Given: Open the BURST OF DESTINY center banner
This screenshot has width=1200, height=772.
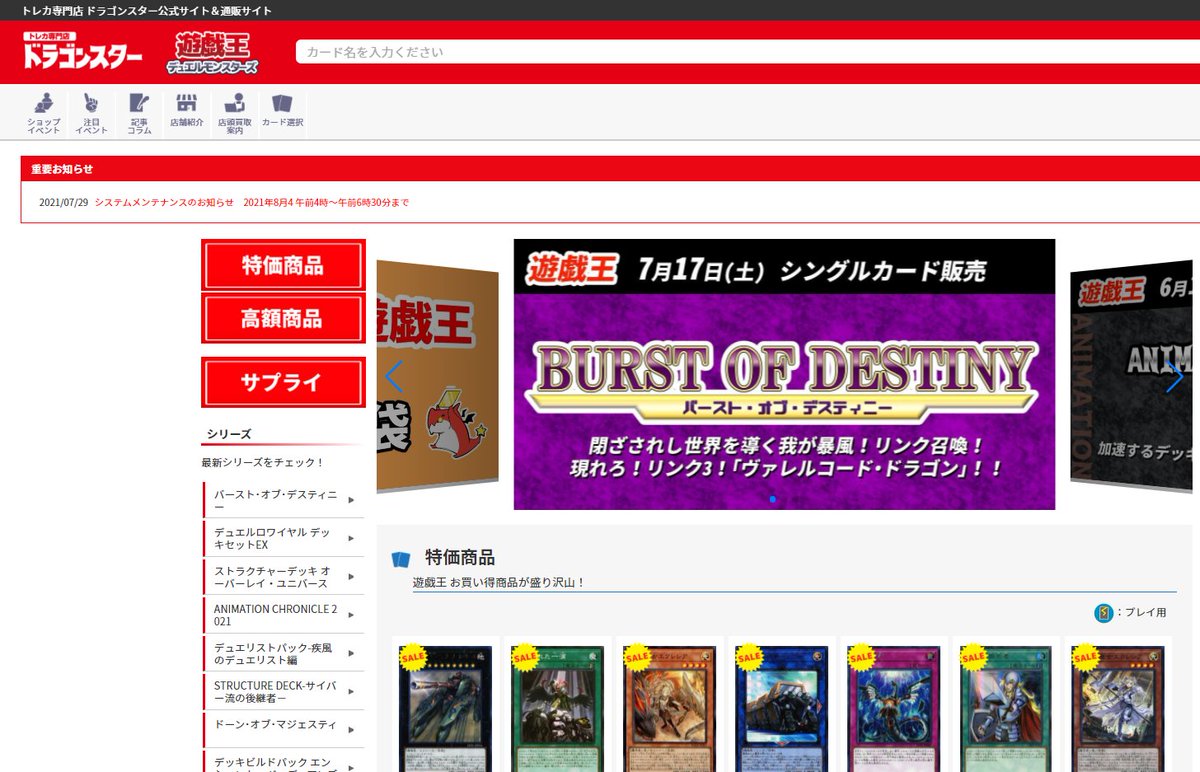Looking at the screenshot, I should coord(784,374).
